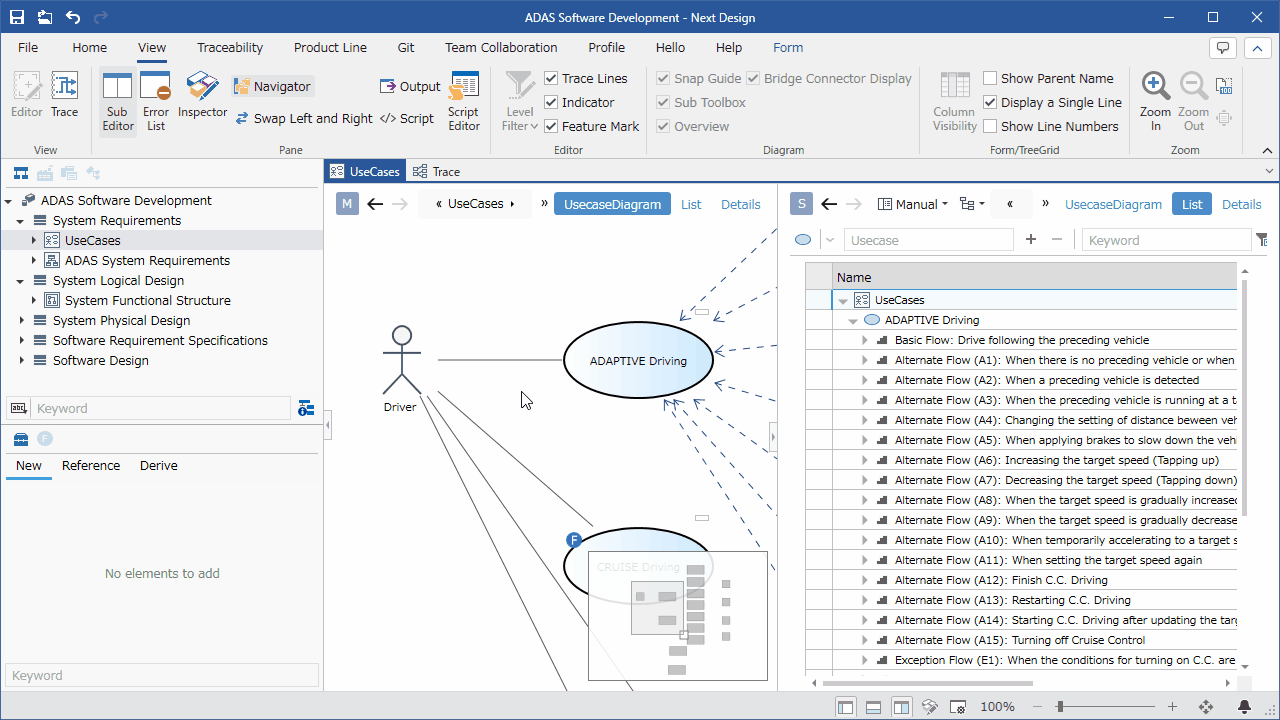Toggle the Bridge Connector Display checkbox
The width and height of the screenshot is (1280, 720).
tap(753, 78)
